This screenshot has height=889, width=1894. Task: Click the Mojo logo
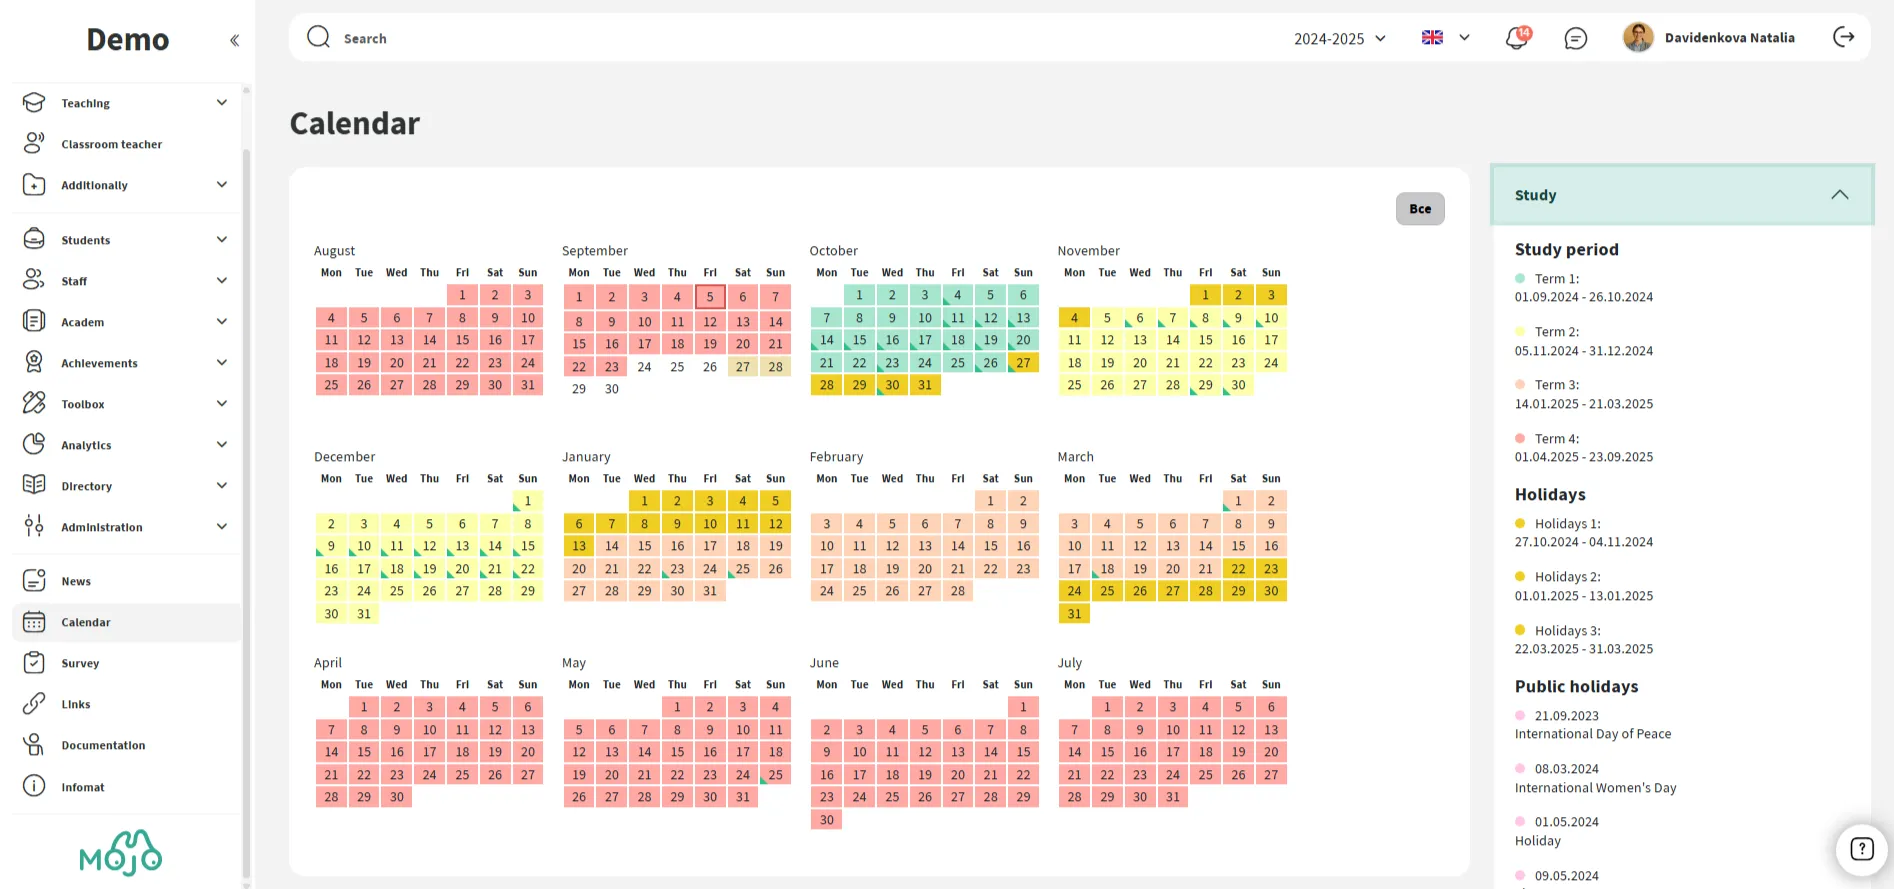tap(120, 853)
